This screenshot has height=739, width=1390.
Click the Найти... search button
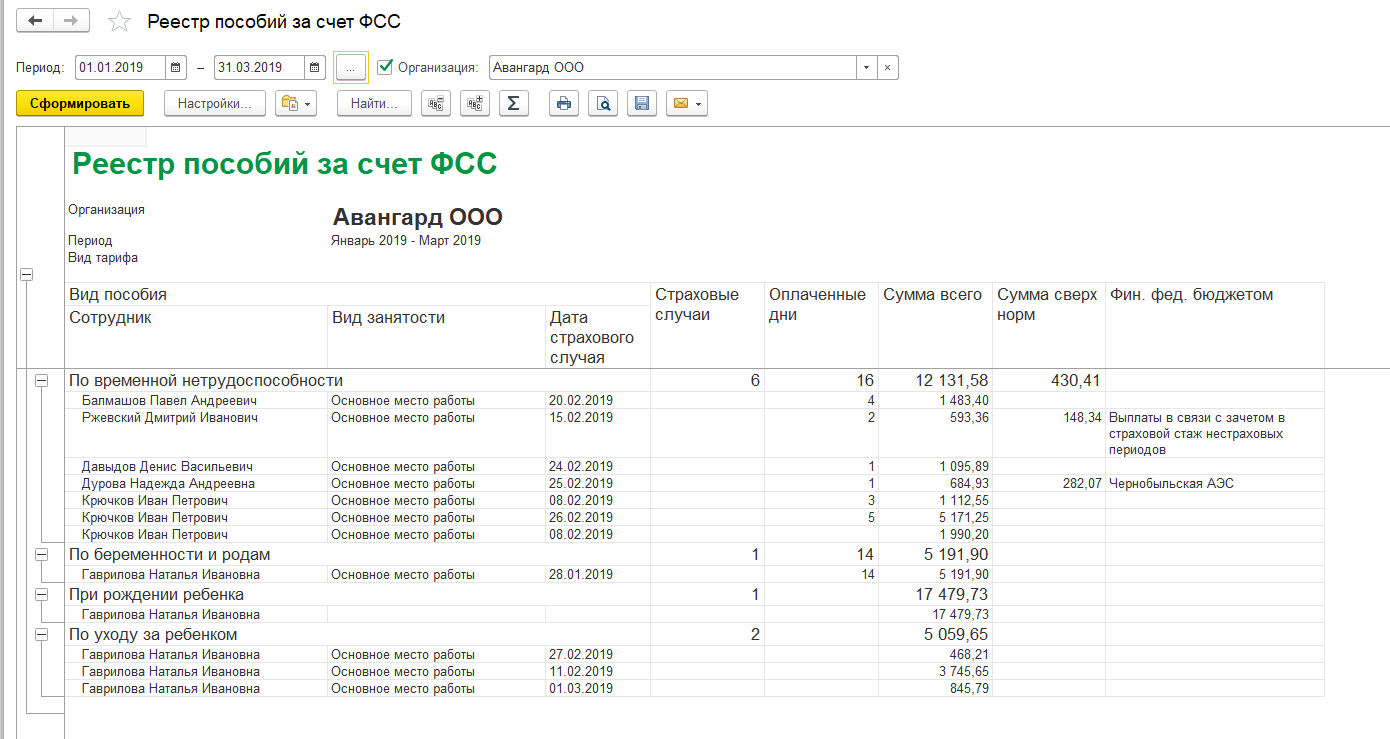[374, 103]
